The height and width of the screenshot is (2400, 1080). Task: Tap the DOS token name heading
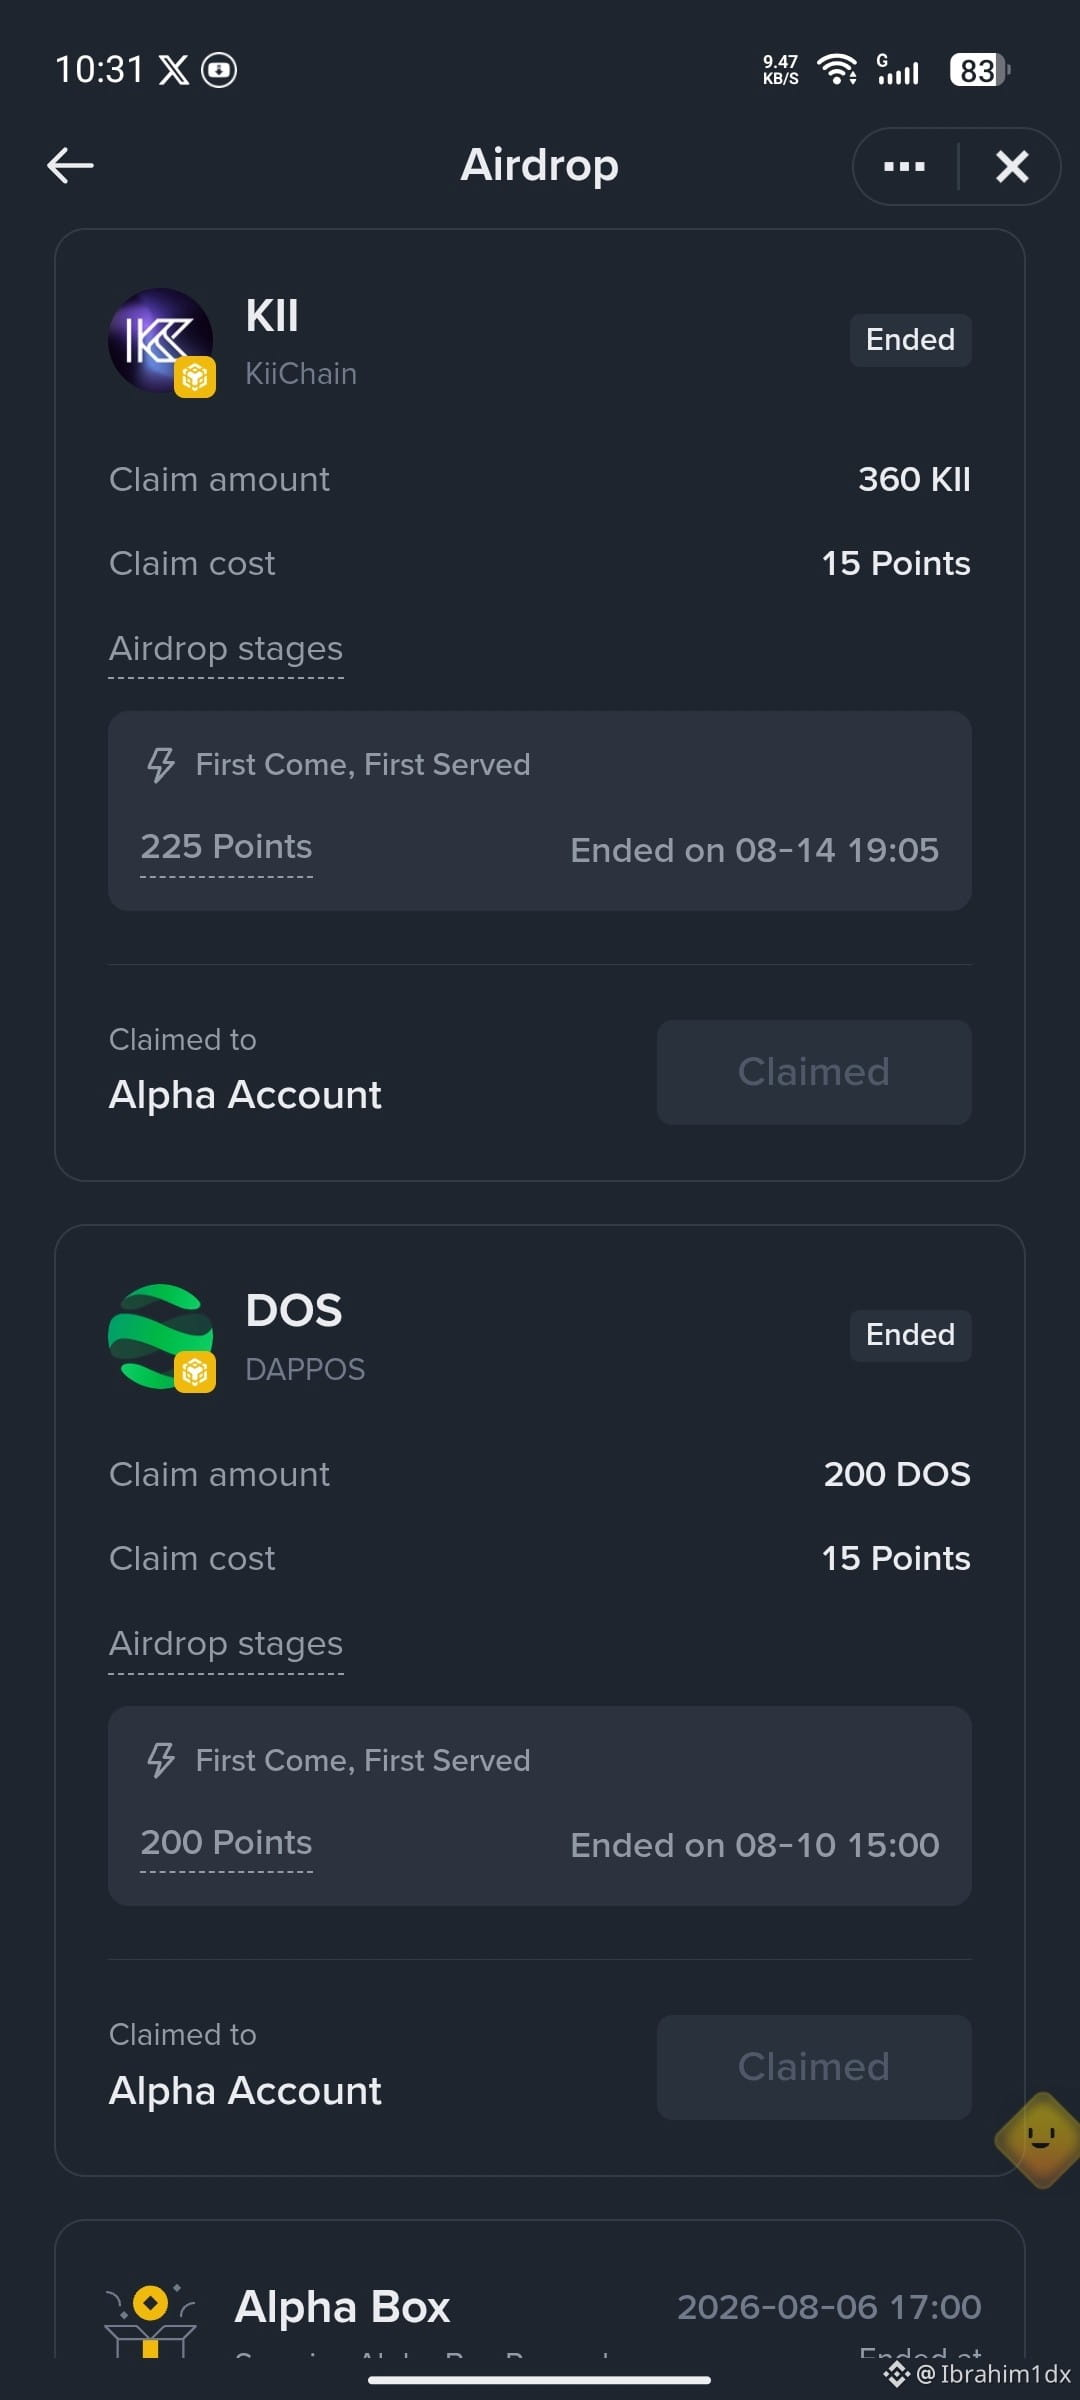[294, 1311]
